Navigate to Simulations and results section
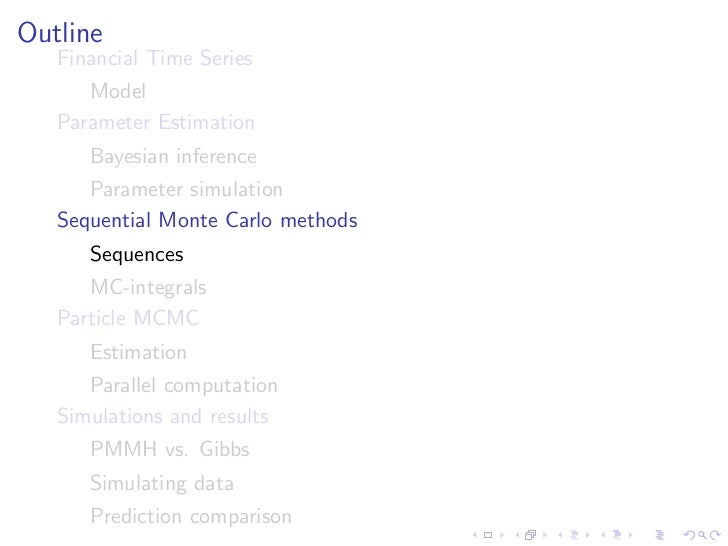The width and height of the screenshot is (728, 546). (x=163, y=416)
